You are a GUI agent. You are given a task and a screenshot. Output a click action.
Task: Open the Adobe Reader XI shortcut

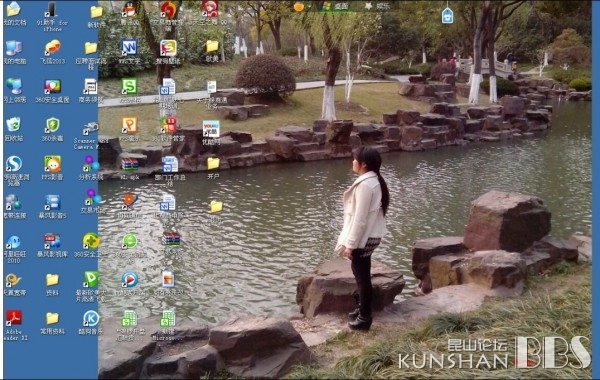pos(14,318)
